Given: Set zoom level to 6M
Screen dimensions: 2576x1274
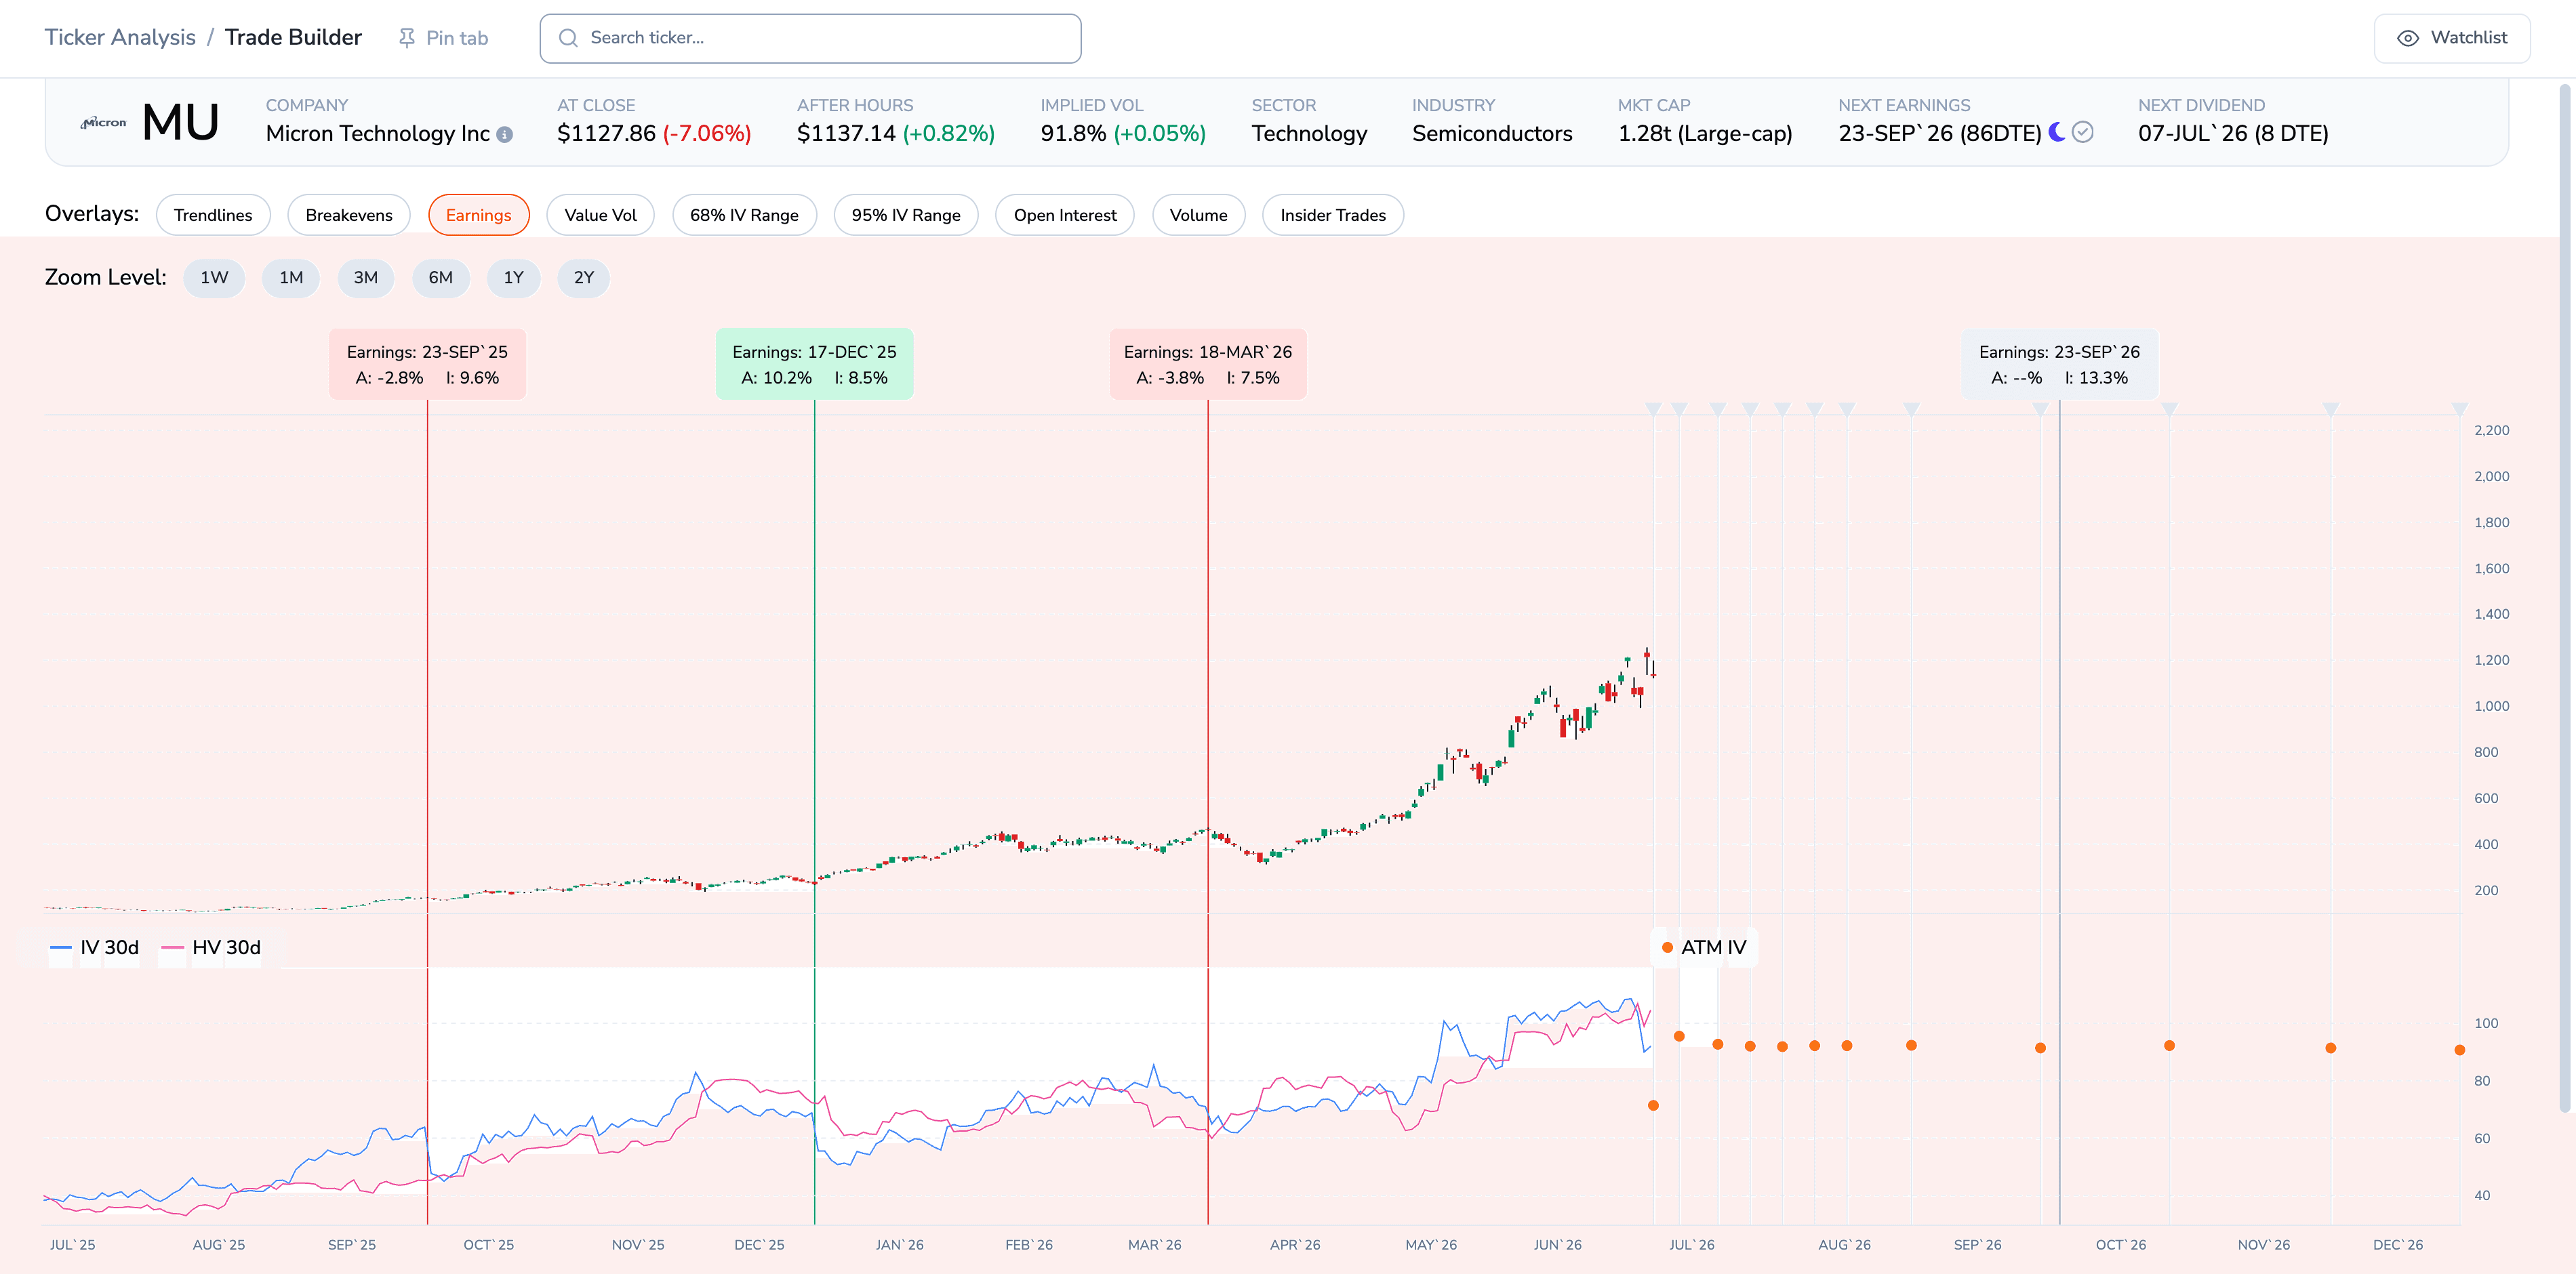Looking at the screenshot, I should click(441, 278).
